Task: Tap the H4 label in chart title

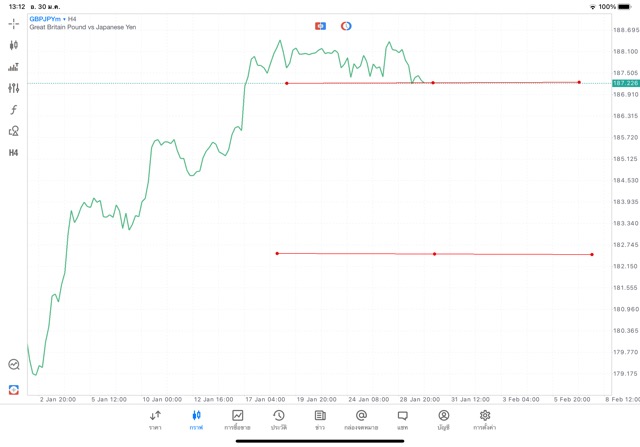Action: coord(72,19)
